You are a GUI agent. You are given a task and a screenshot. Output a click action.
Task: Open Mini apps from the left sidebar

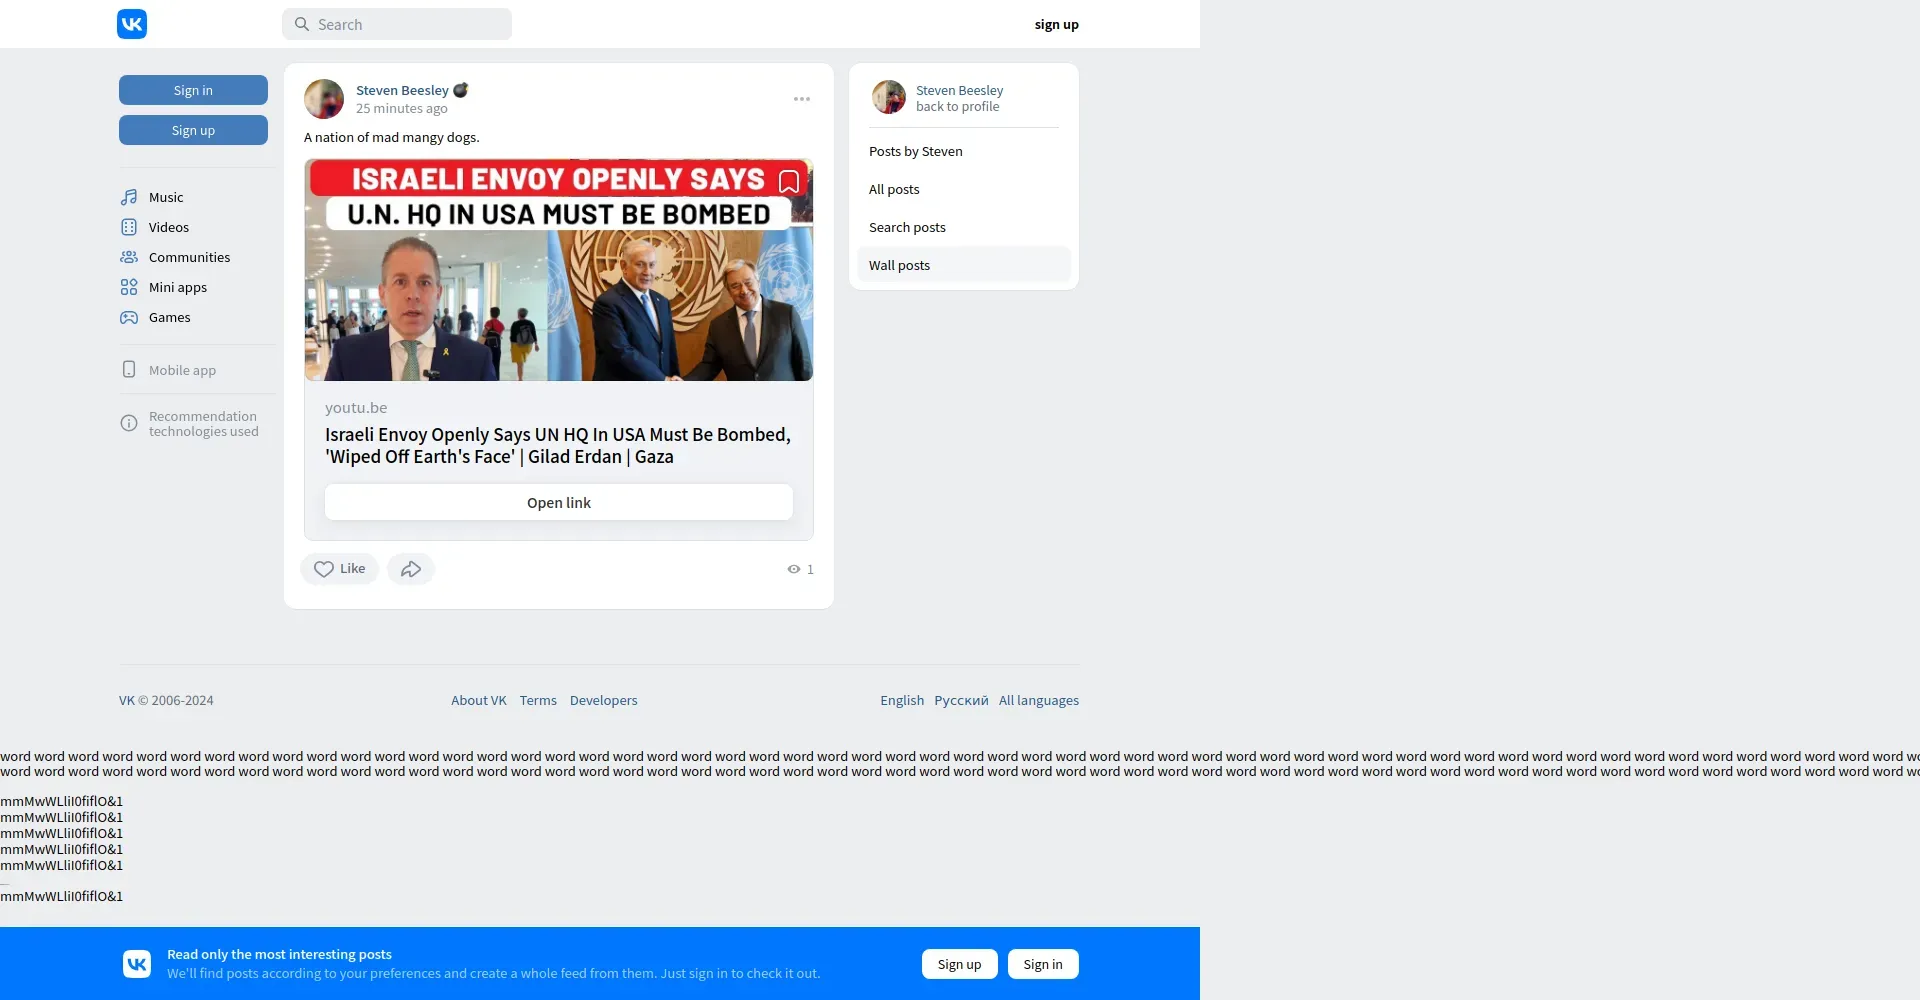pos(178,287)
